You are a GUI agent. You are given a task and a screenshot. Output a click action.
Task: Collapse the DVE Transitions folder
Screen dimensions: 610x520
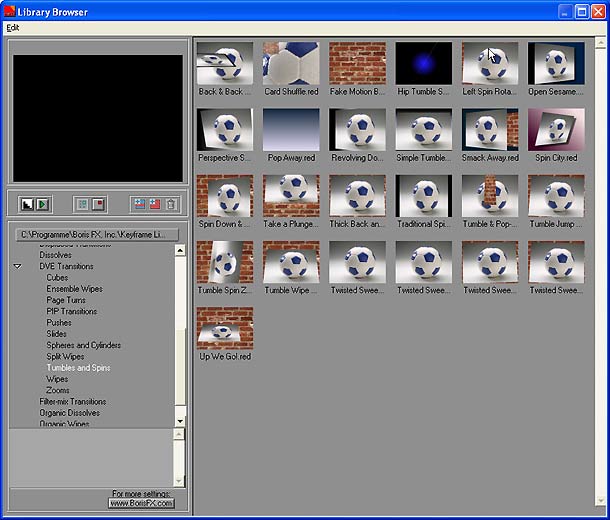[x=18, y=267]
